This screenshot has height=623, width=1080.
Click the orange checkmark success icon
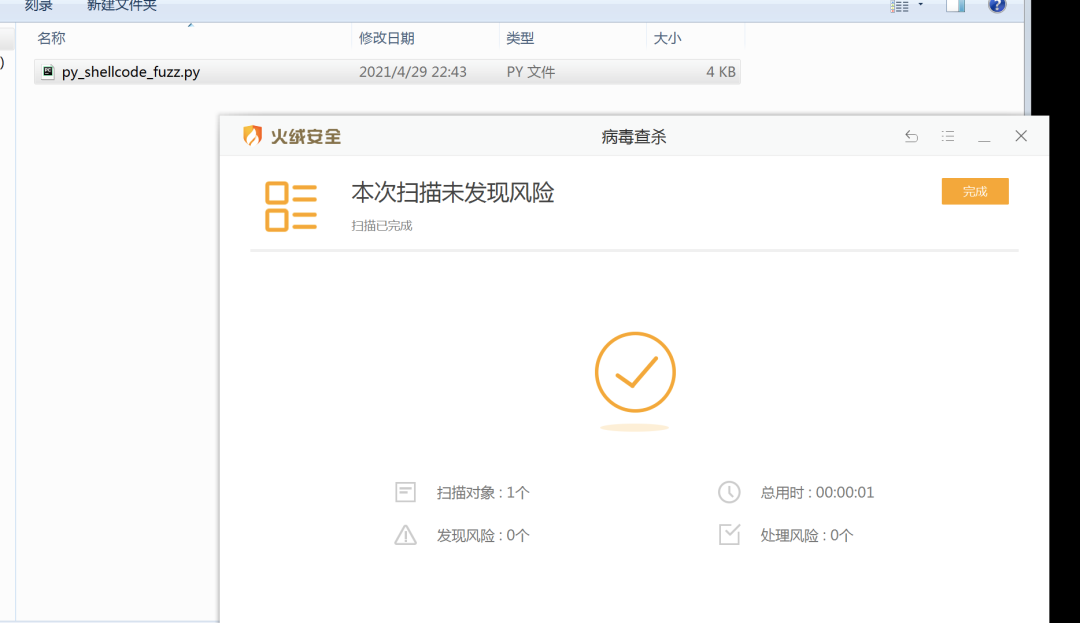coord(635,372)
